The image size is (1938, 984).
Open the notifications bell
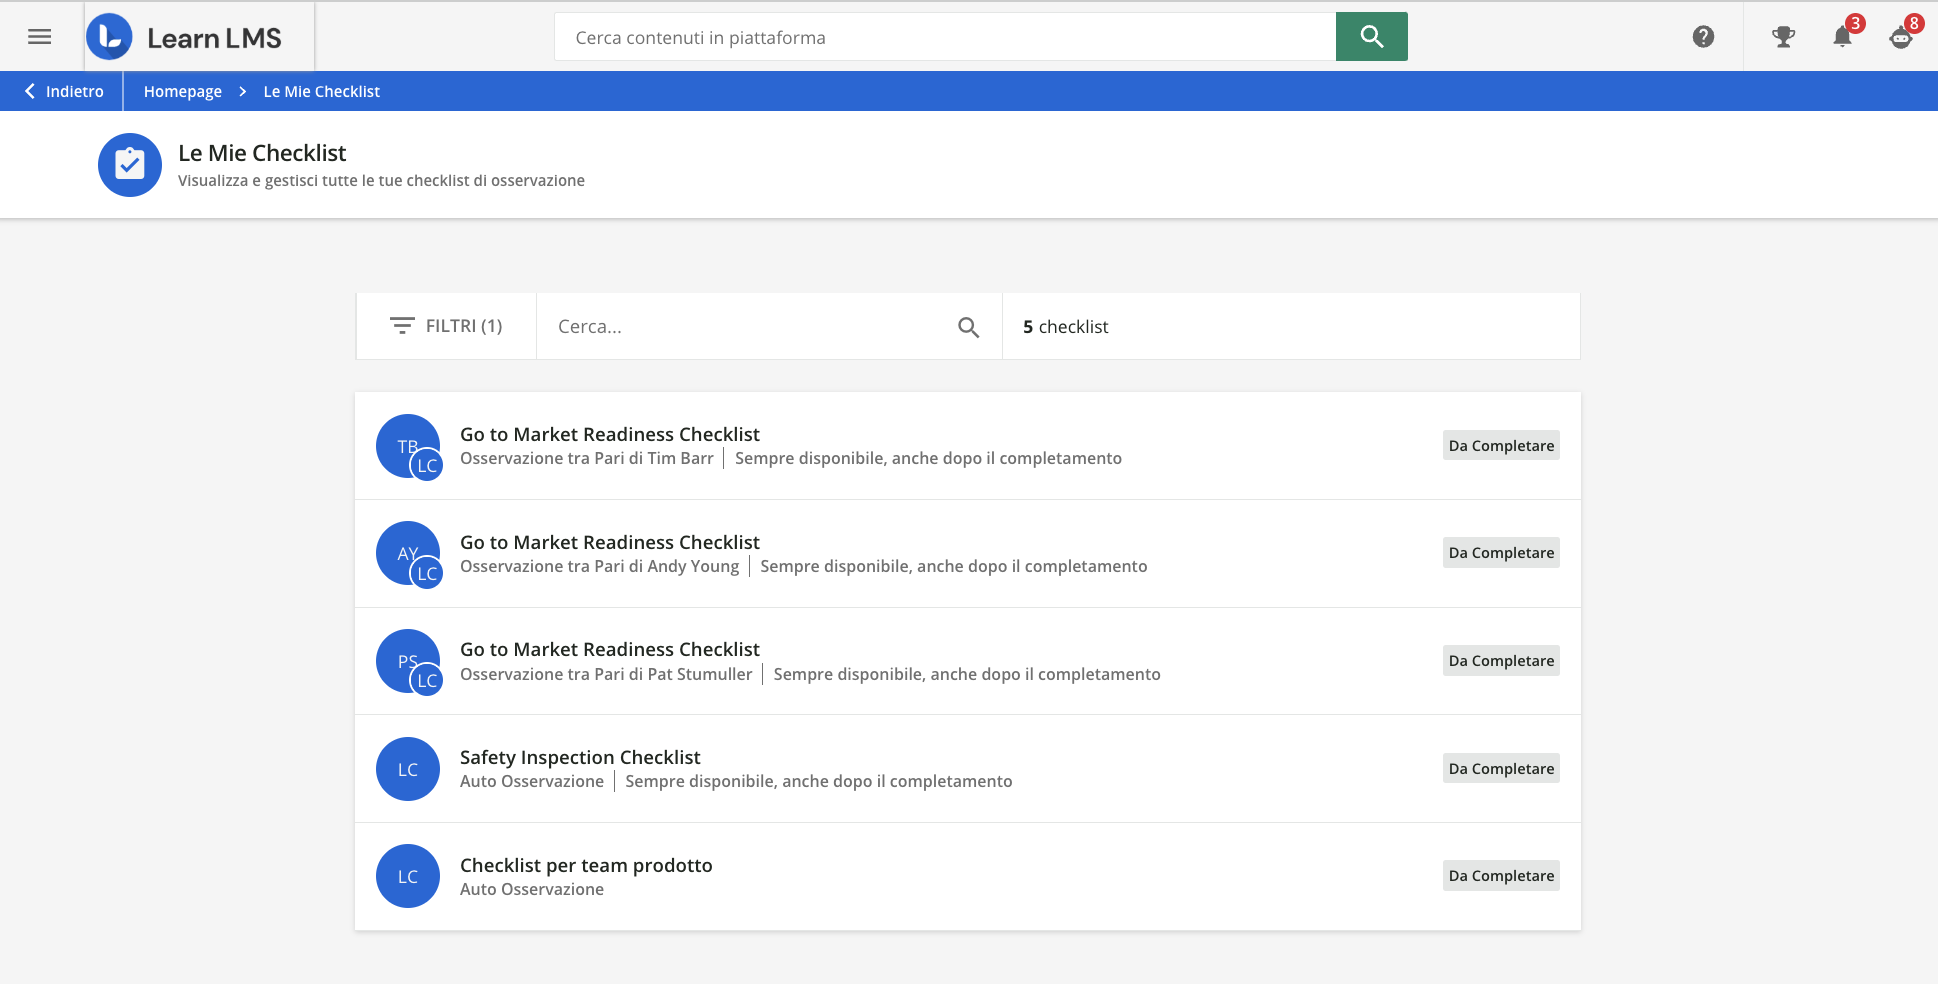pos(1842,37)
